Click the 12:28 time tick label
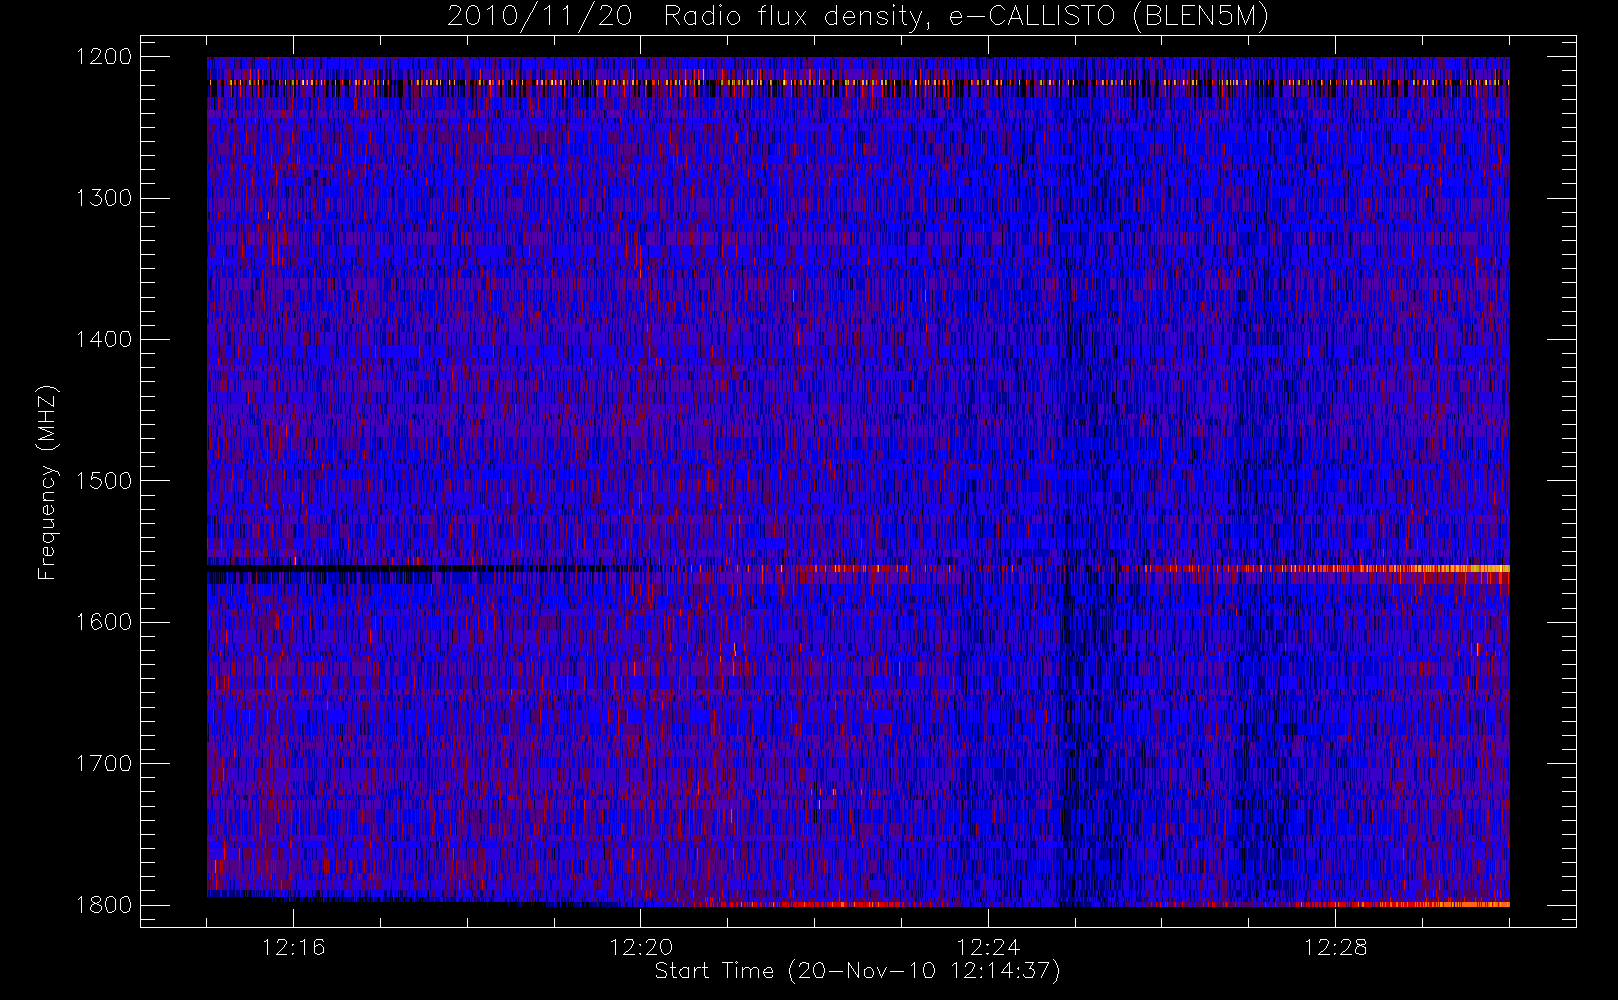 click(1336, 947)
